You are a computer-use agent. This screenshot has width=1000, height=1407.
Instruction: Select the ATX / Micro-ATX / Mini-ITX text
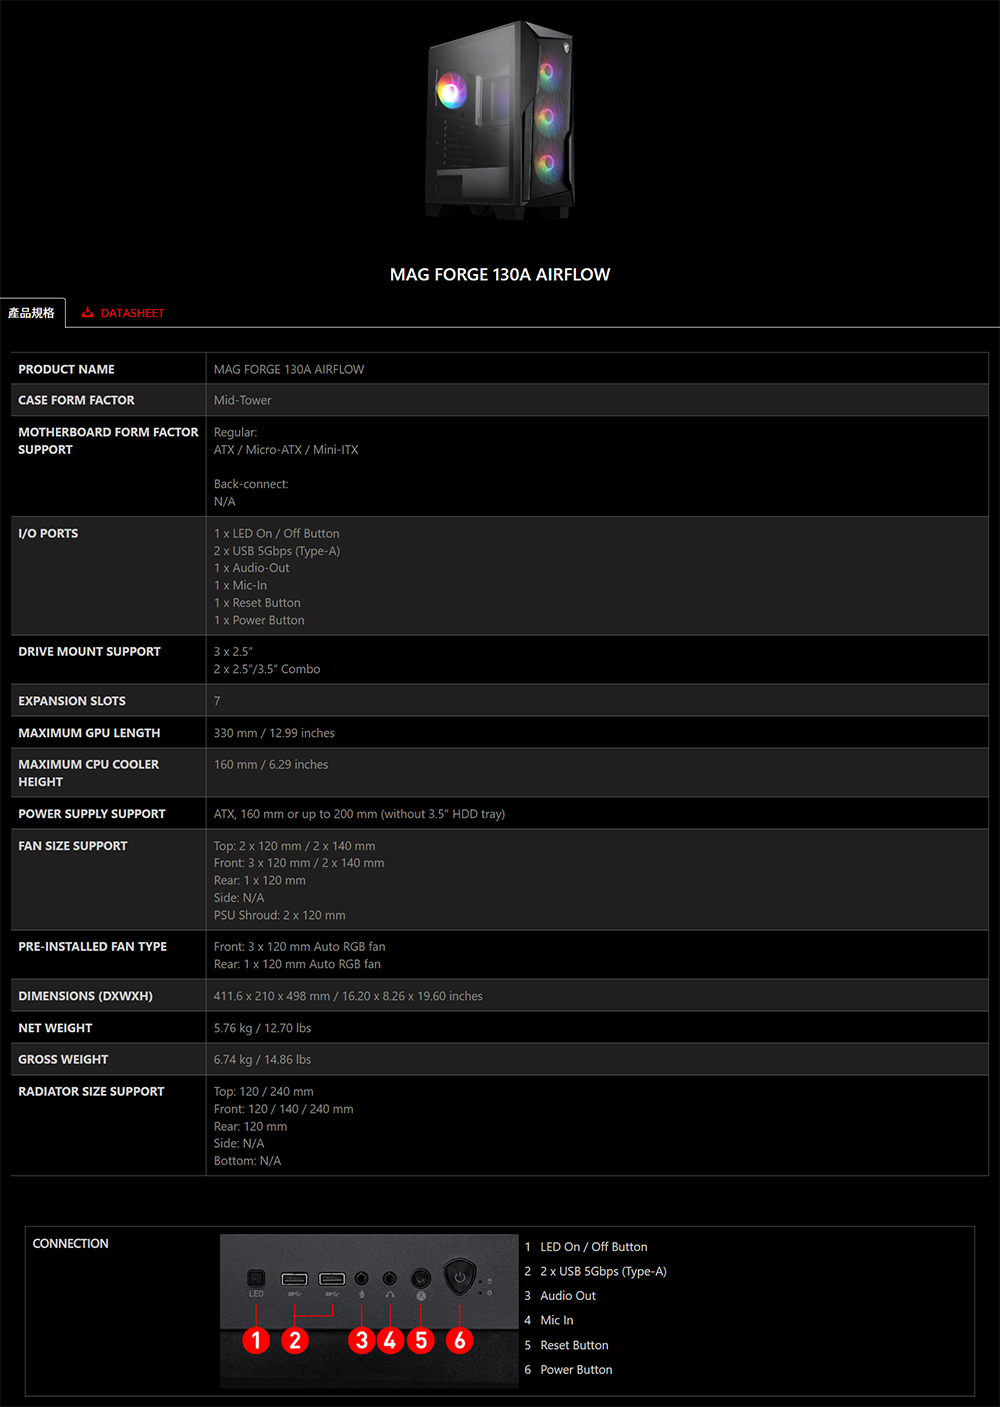pyautogui.click(x=286, y=450)
